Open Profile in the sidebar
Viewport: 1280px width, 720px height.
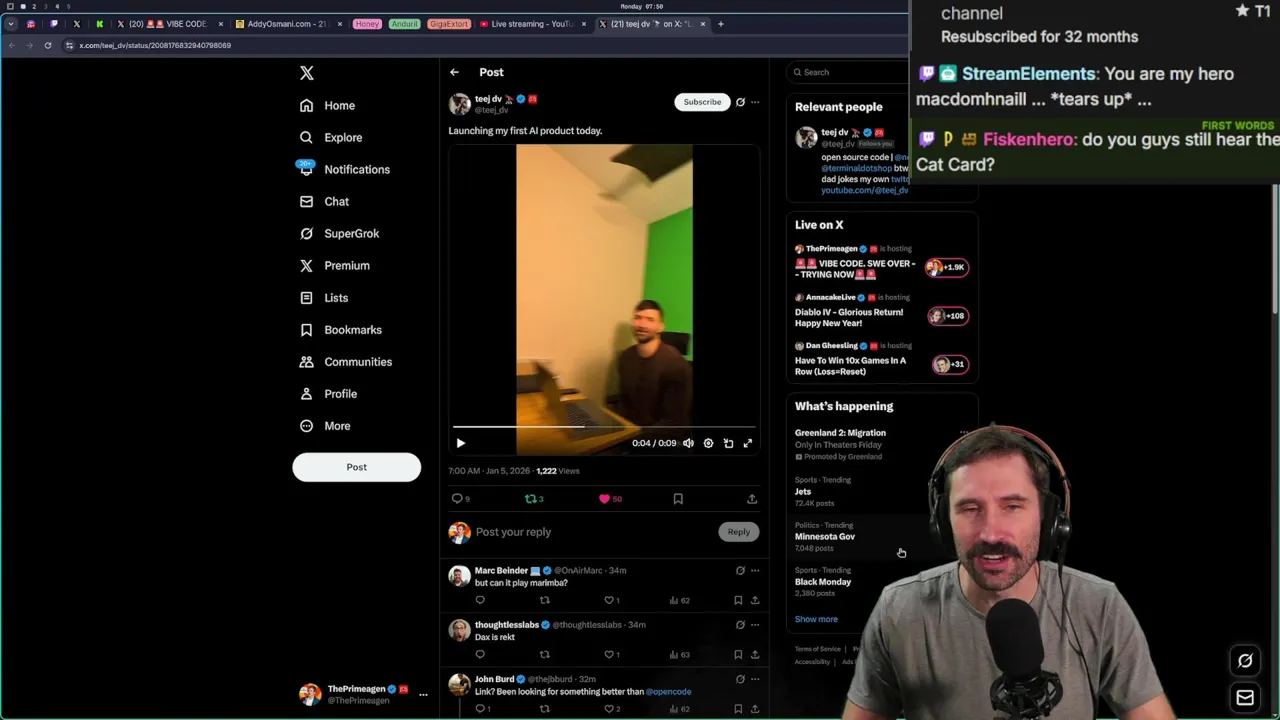tap(328, 393)
